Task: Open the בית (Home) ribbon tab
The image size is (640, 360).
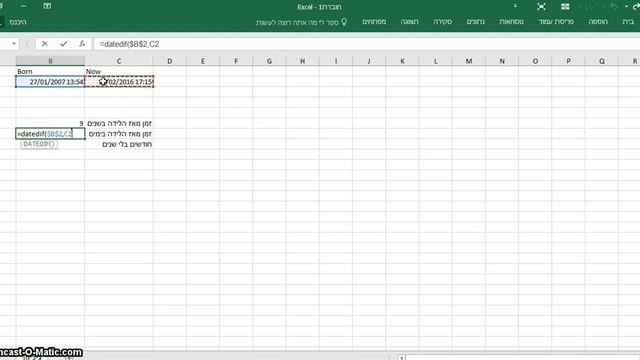Action: point(628,22)
